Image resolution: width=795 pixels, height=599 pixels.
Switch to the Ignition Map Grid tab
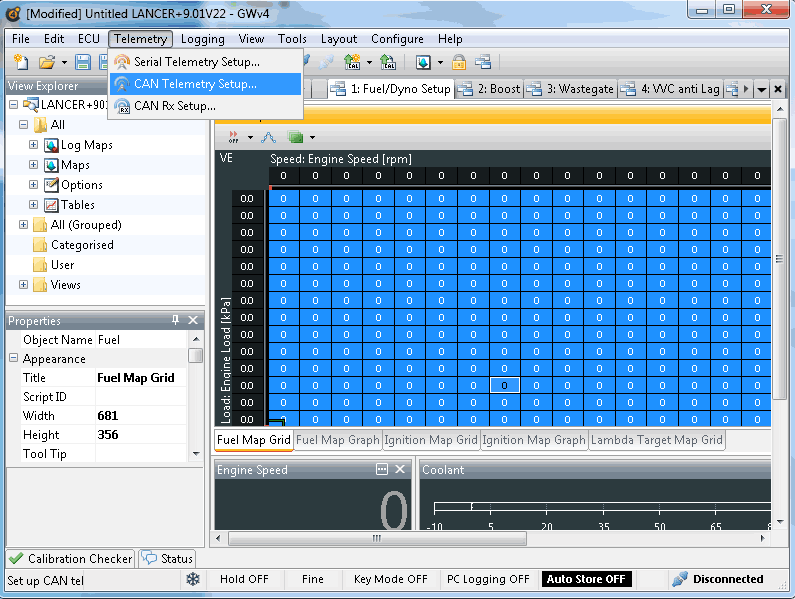tap(431, 440)
